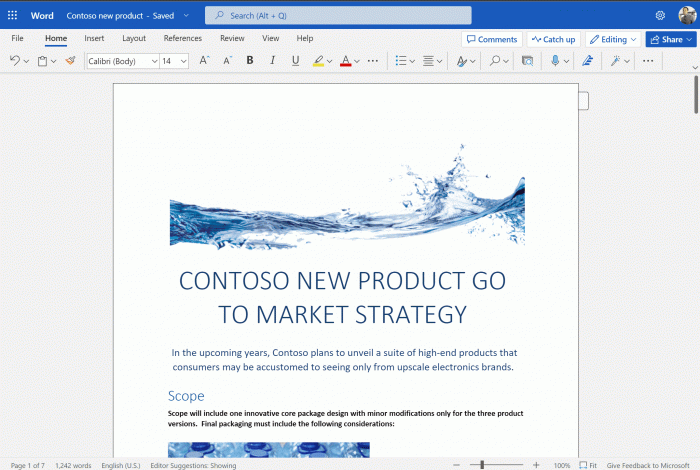Click the 1,242 words count
The image size is (700, 470).
pyautogui.click(x=73, y=465)
